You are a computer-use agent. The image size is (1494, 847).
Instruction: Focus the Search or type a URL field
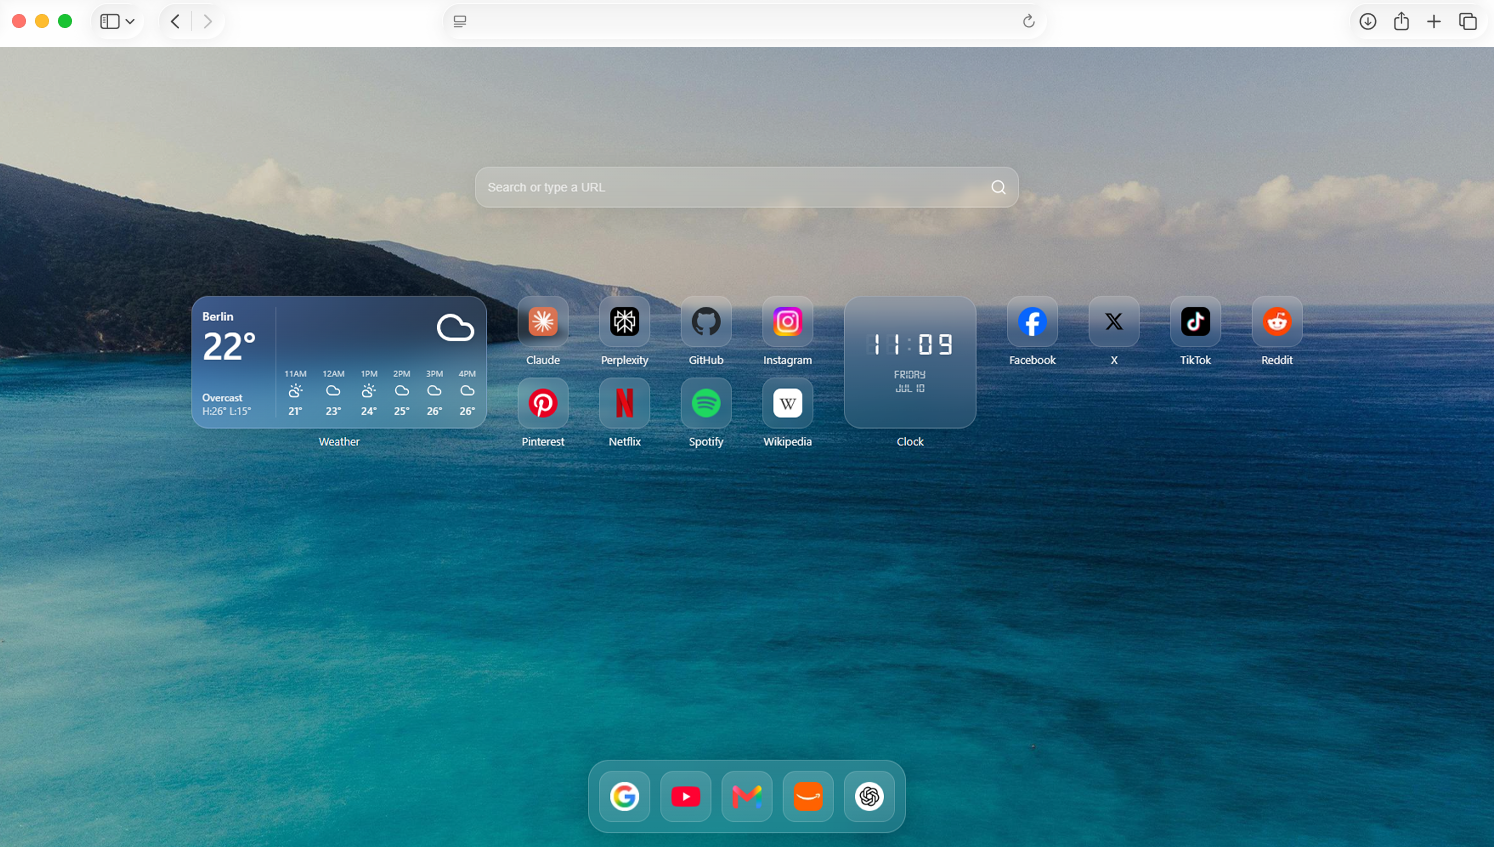point(747,187)
